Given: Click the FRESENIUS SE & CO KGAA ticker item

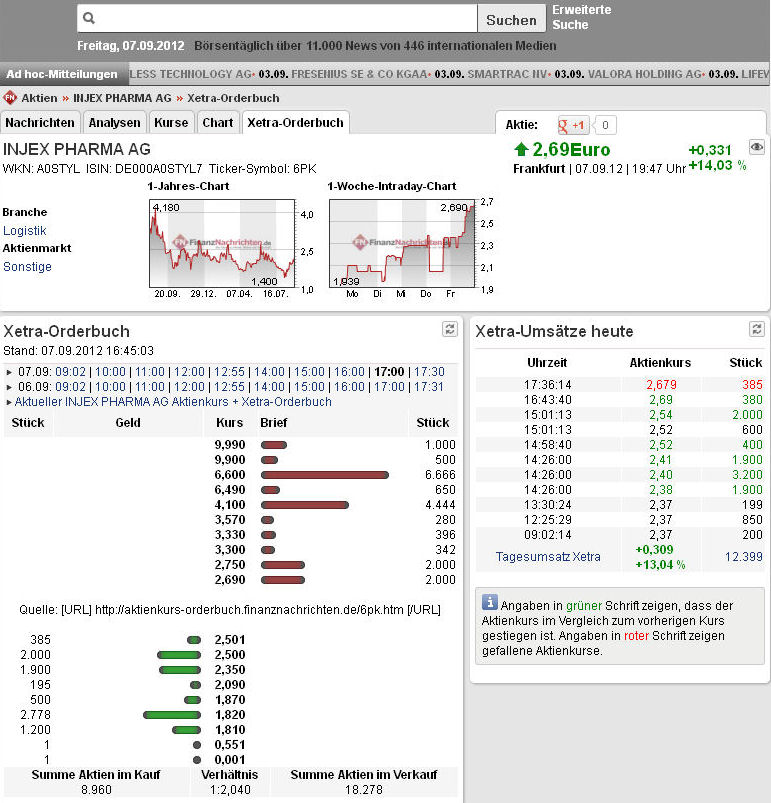Looking at the screenshot, I should 358,74.
